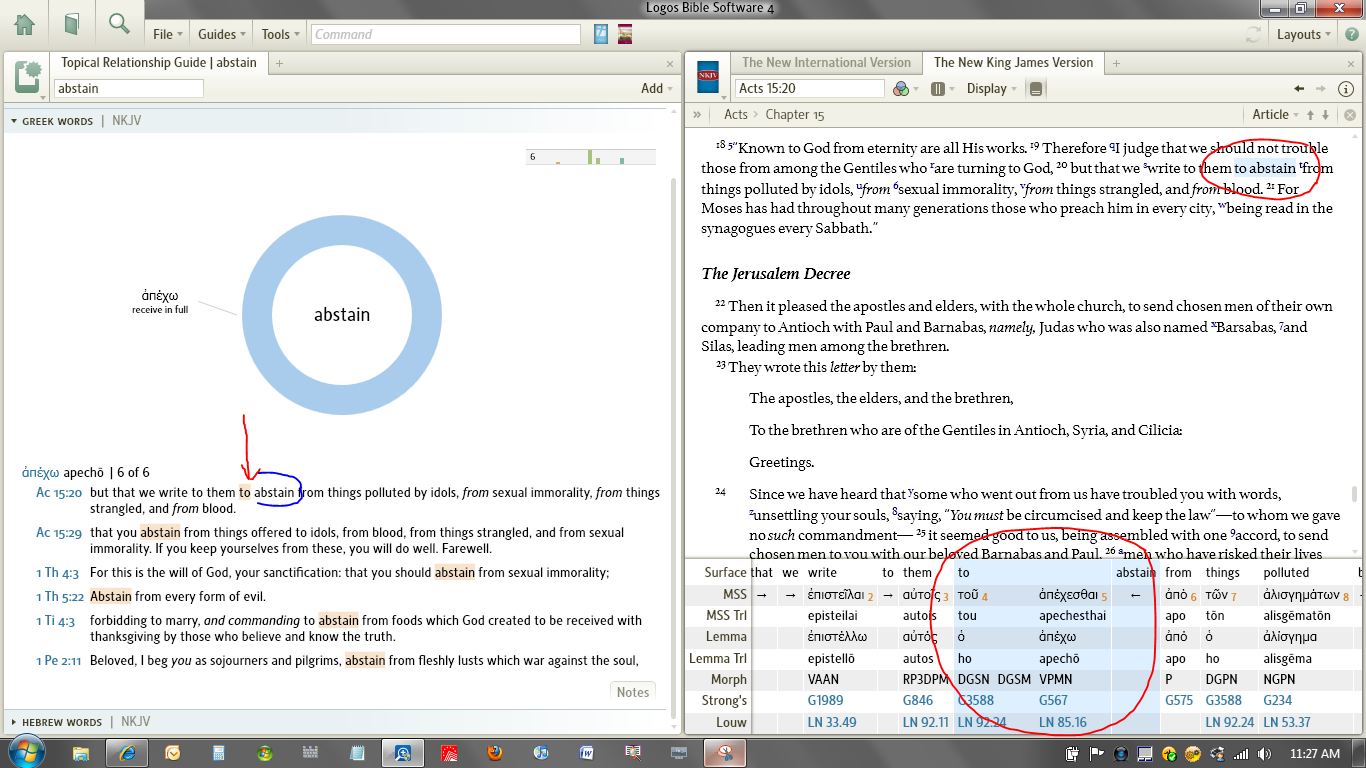Viewport: 1366px width, 768px height.
Task: Click the abstain topic input field
Action: pyautogui.click(x=128, y=88)
